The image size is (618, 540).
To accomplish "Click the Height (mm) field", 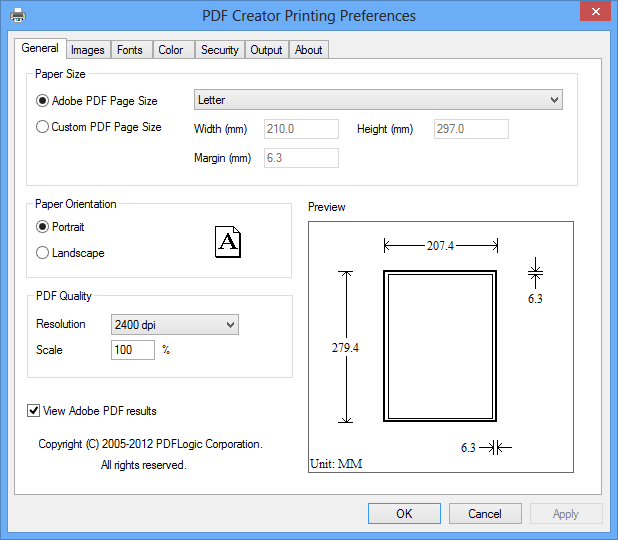I will click(471, 129).
